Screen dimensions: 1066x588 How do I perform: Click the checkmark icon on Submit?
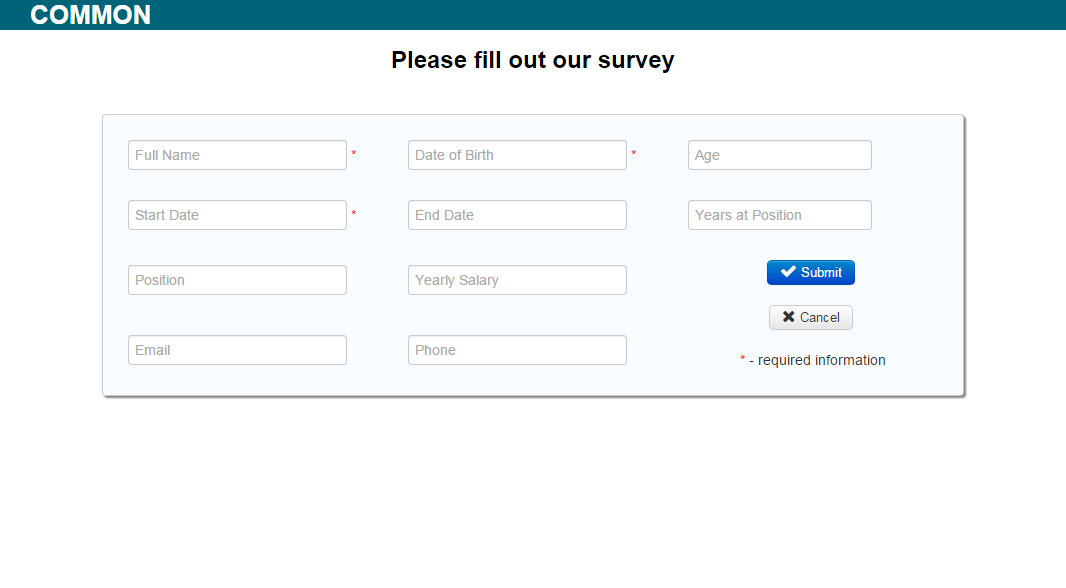[788, 272]
